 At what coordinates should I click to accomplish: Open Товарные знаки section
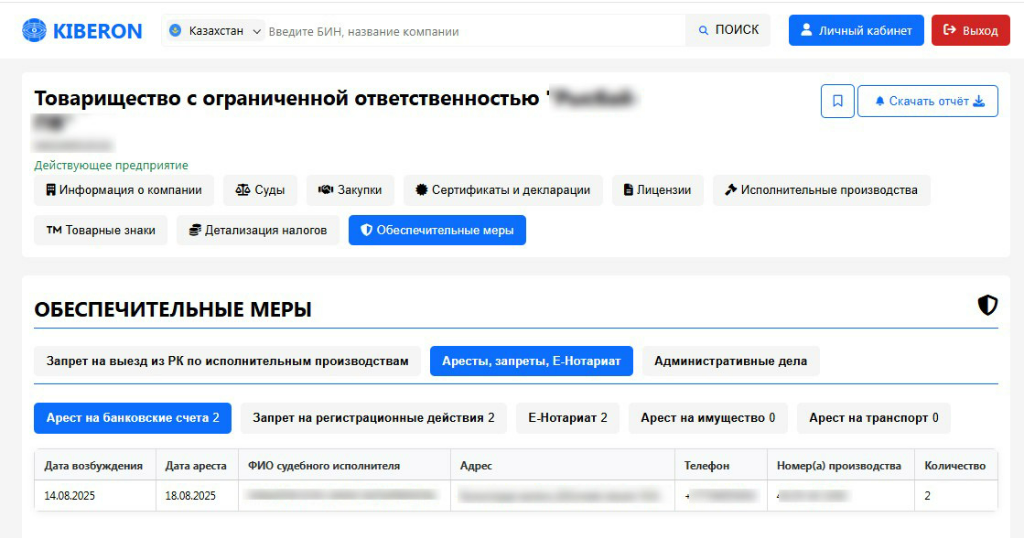(101, 230)
